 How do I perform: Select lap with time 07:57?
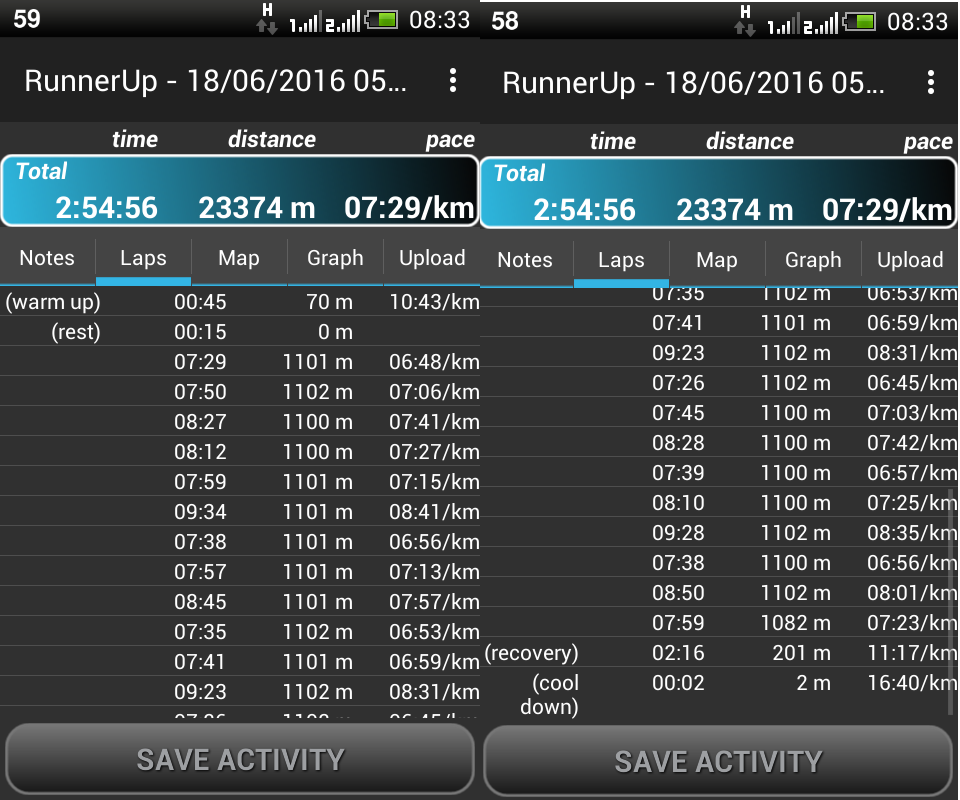tap(240, 572)
